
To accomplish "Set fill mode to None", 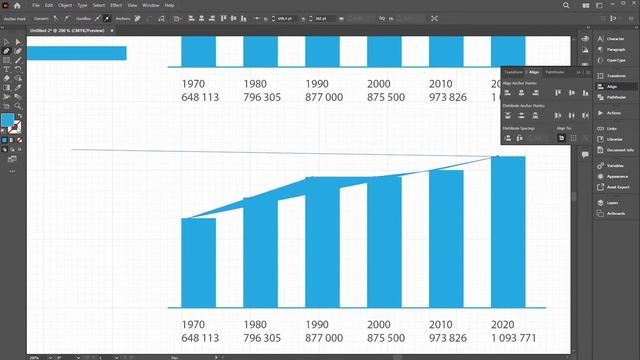I will (x=19, y=140).
